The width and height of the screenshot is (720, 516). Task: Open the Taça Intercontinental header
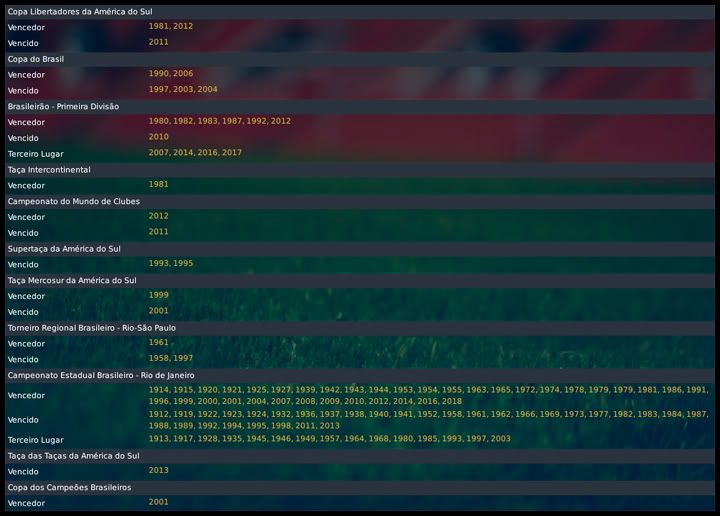point(49,170)
